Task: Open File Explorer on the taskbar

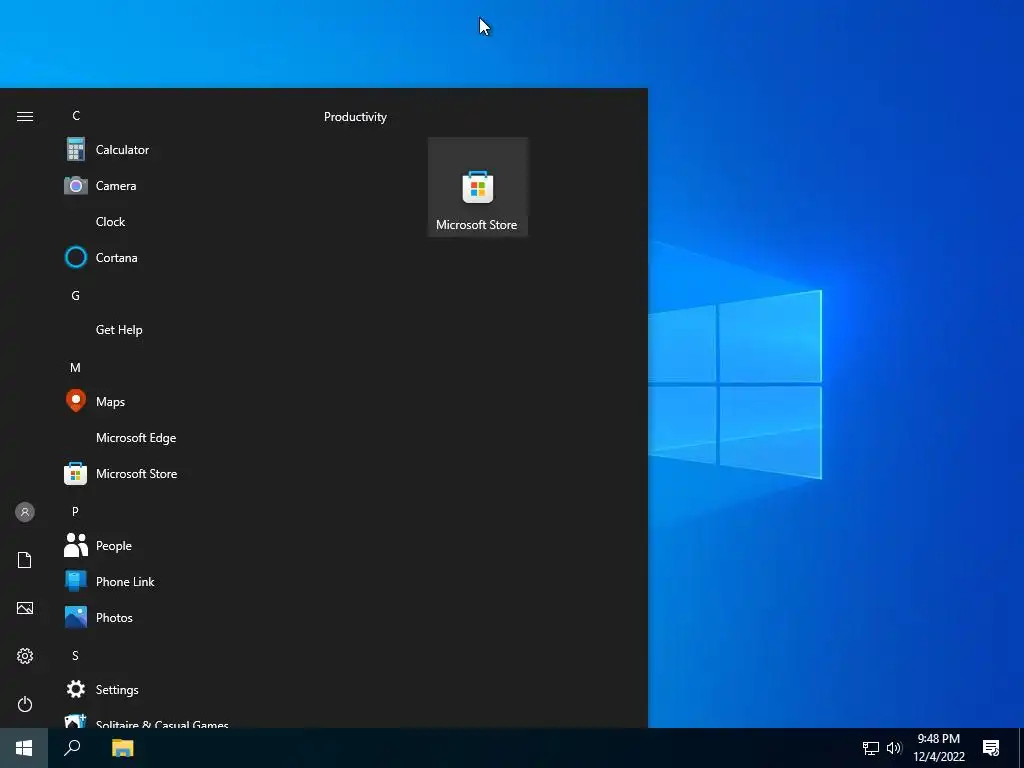Action: pyautogui.click(x=122, y=748)
